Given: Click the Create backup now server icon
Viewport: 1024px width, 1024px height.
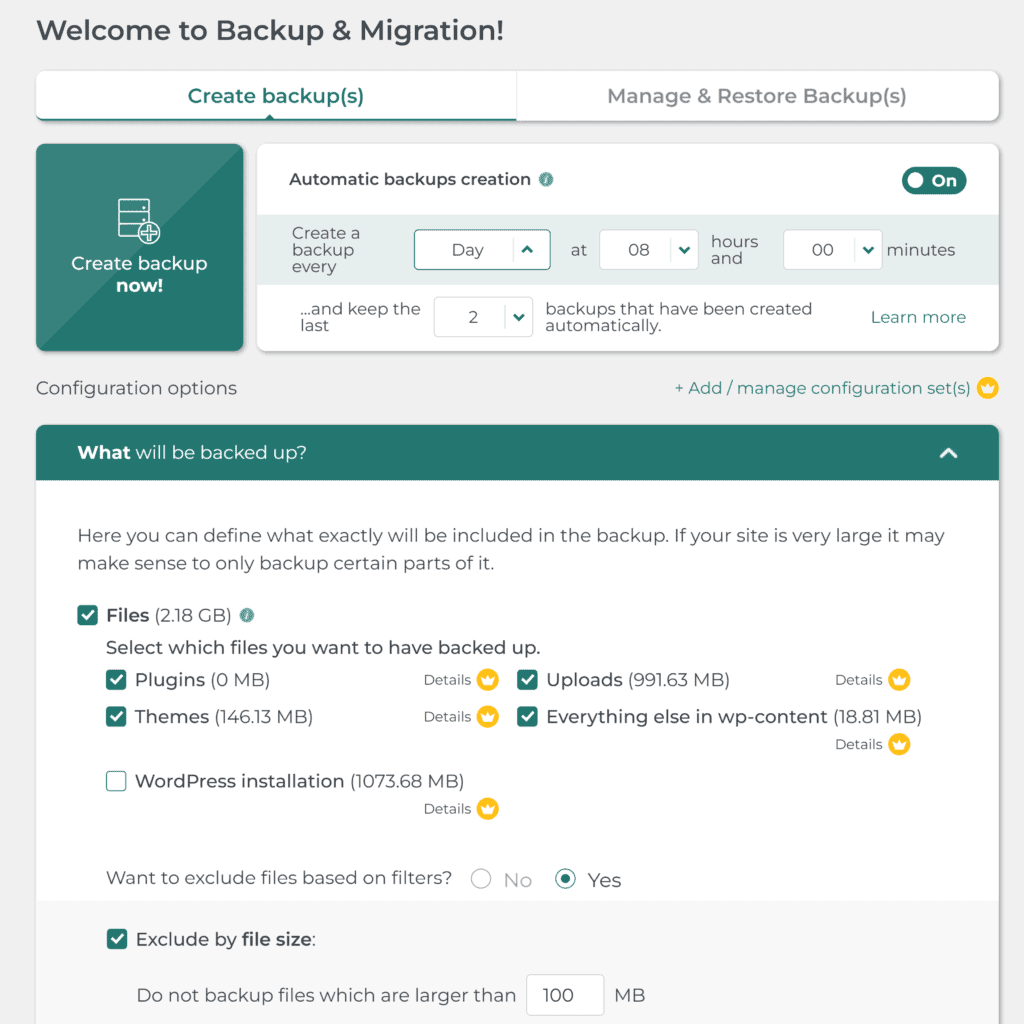Looking at the screenshot, I should pos(138,221).
